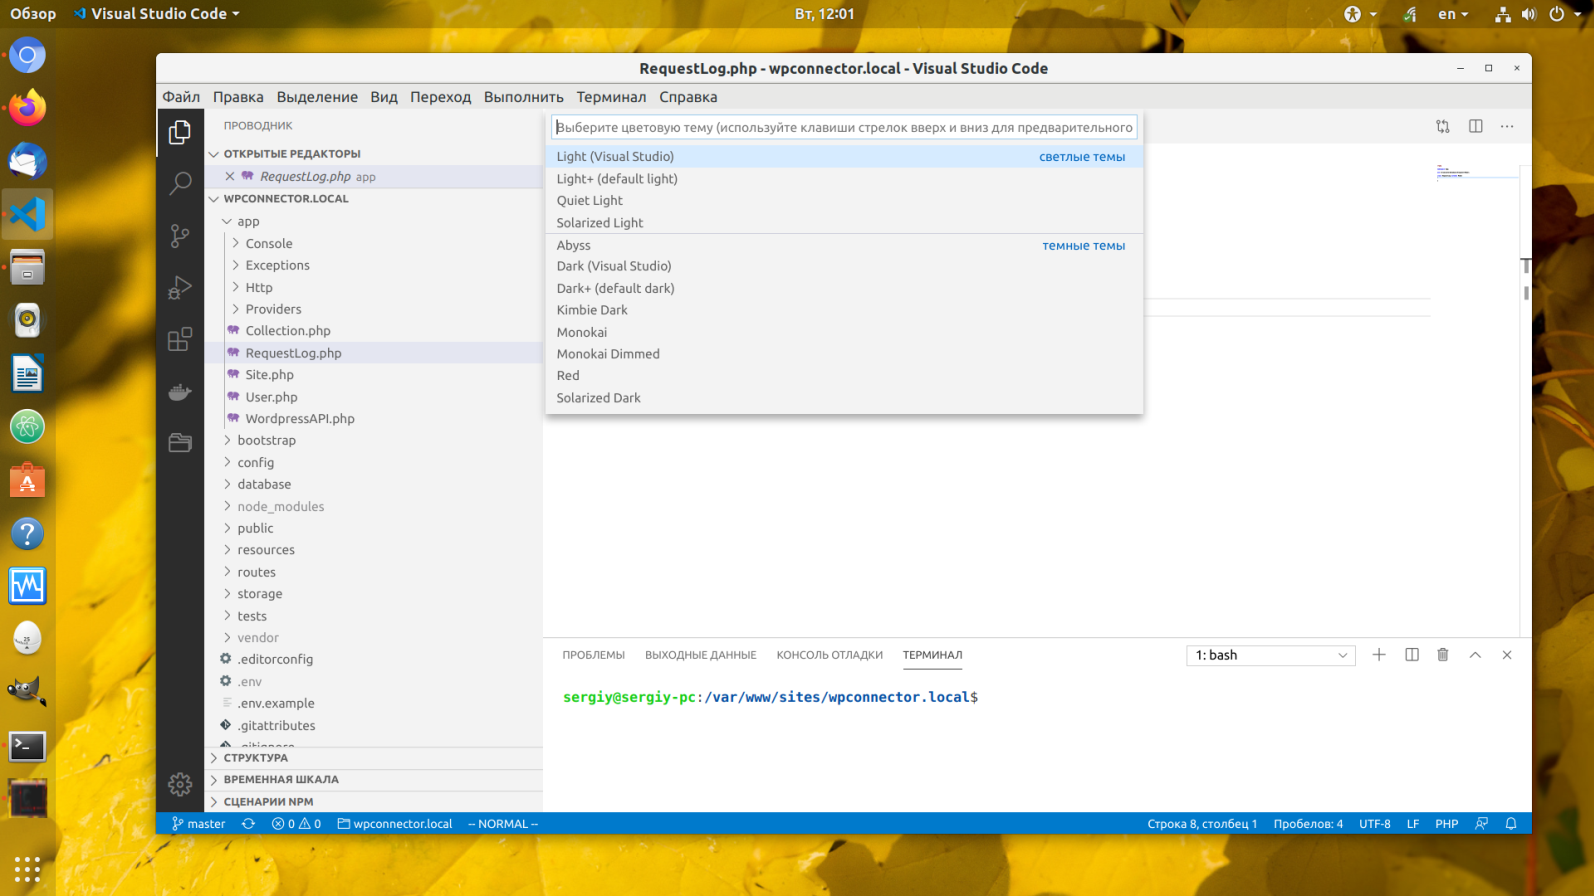Screen dimensions: 1594x896
Task: Open the Run and Debug view
Action: 180,288
